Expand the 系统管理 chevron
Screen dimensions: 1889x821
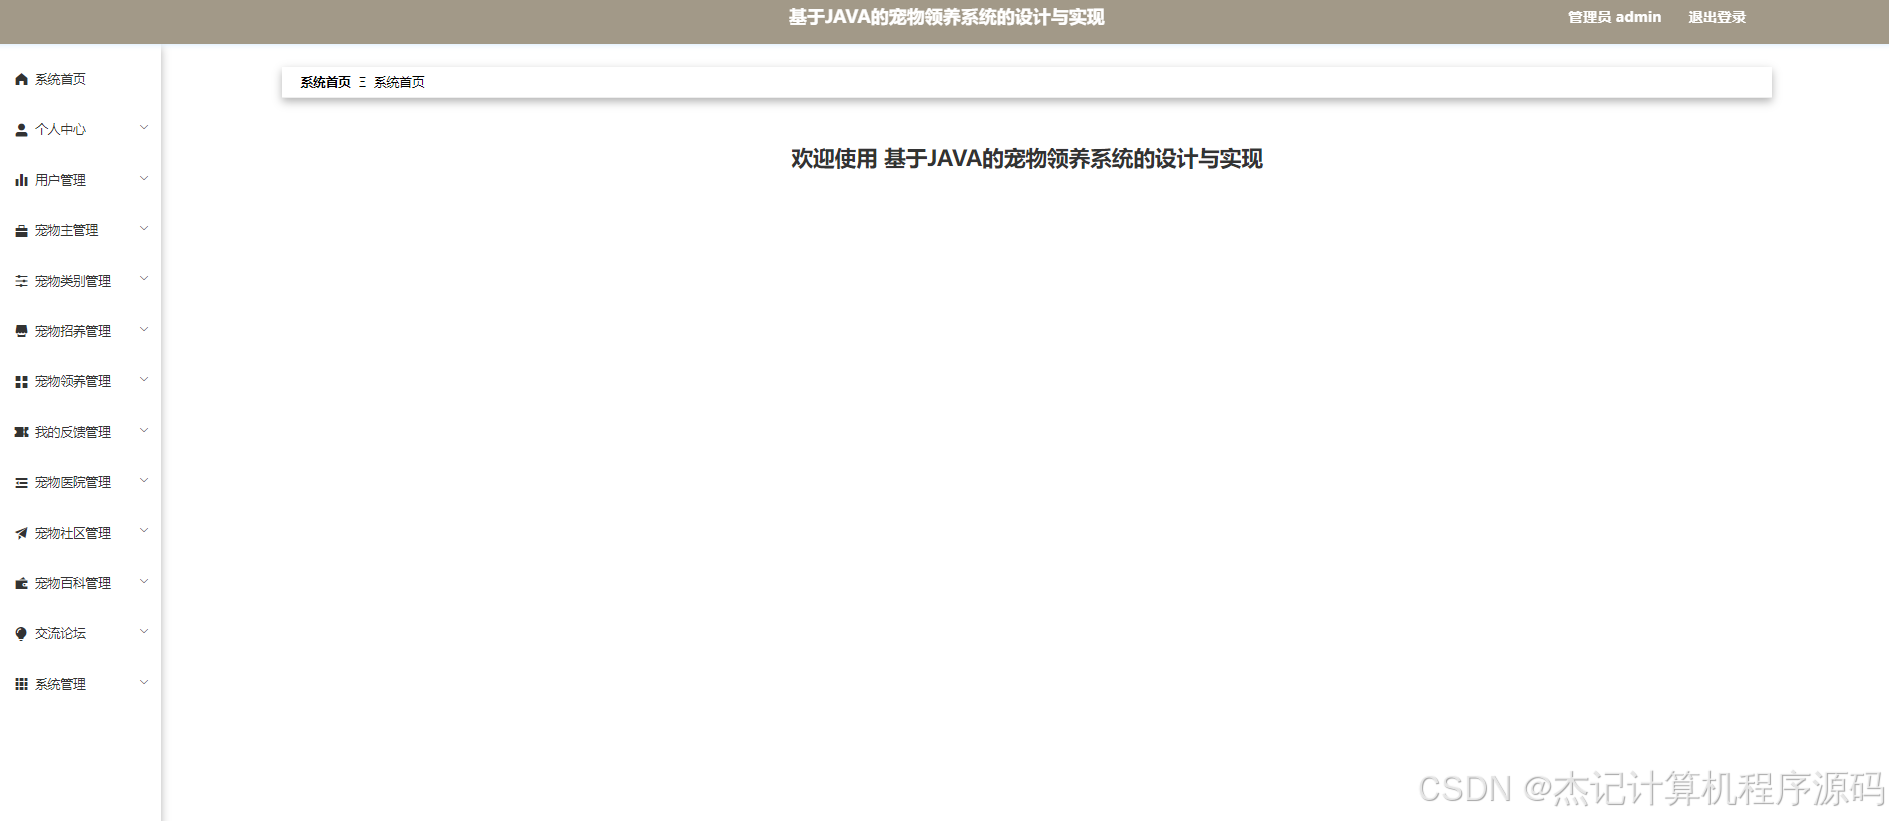(144, 683)
